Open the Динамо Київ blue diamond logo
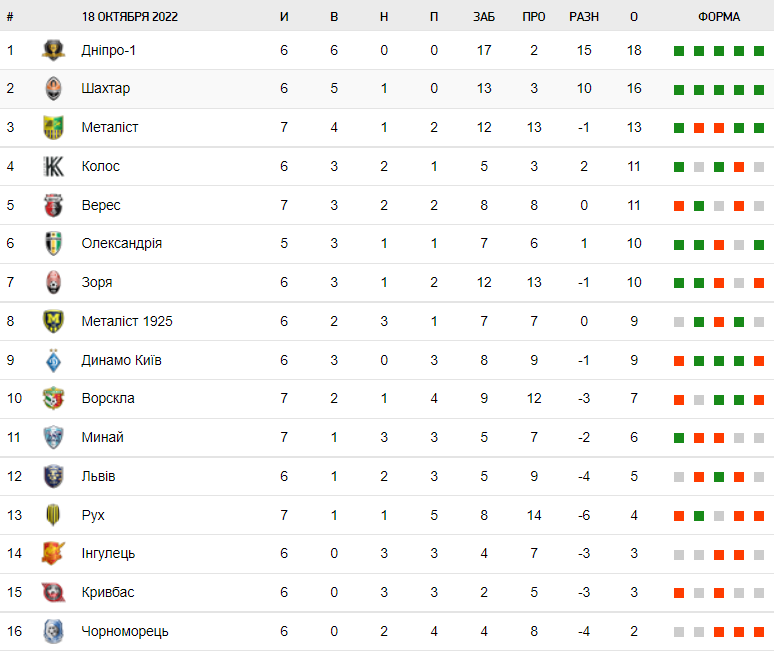The width and height of the screenshot is (774, 651). tap(53, 360)
